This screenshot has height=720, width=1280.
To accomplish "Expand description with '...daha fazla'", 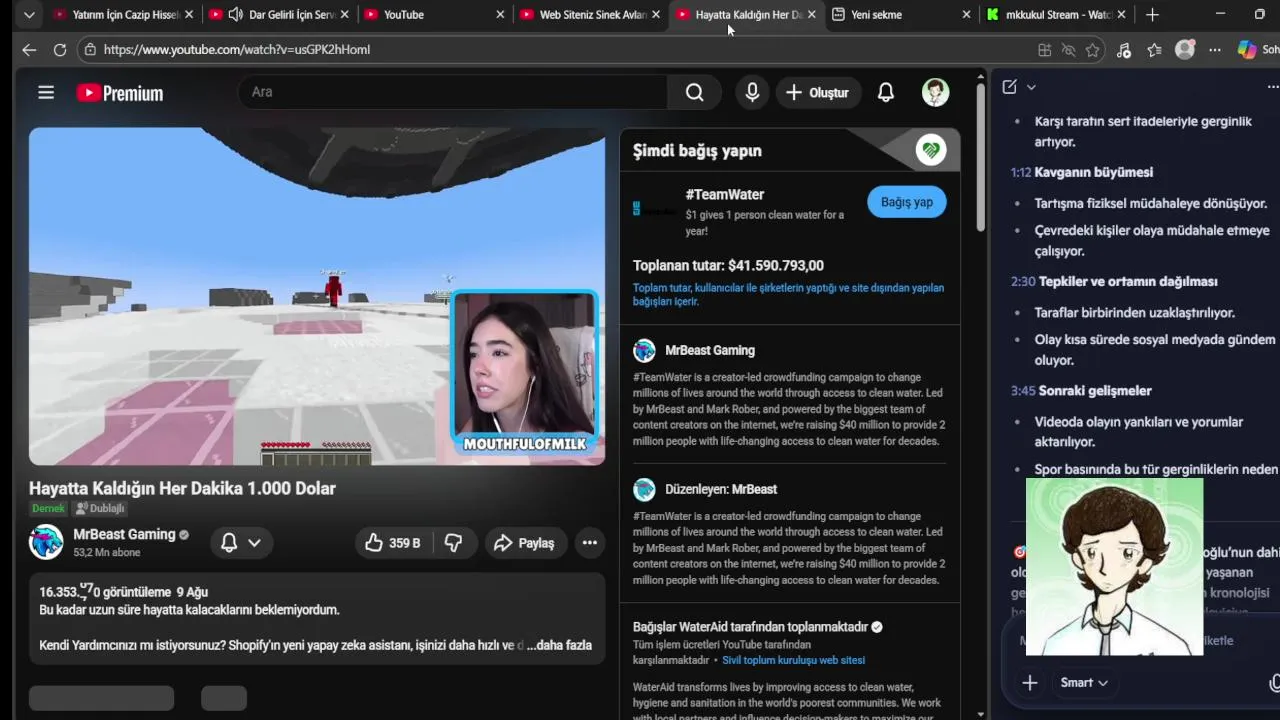I will tap(559, 645).
